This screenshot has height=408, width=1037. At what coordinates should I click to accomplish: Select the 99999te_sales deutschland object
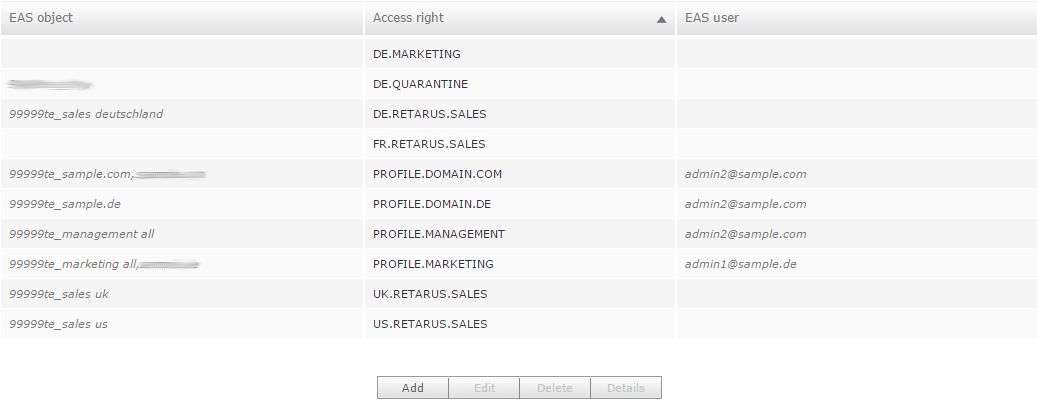86,114
